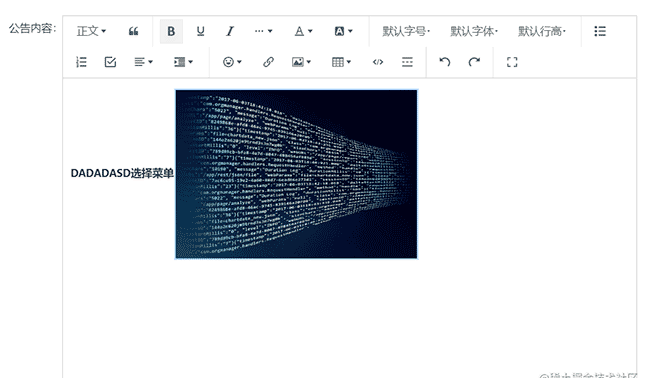
Task: Insert a todo checkbox item
Action: tap(110, 62)
